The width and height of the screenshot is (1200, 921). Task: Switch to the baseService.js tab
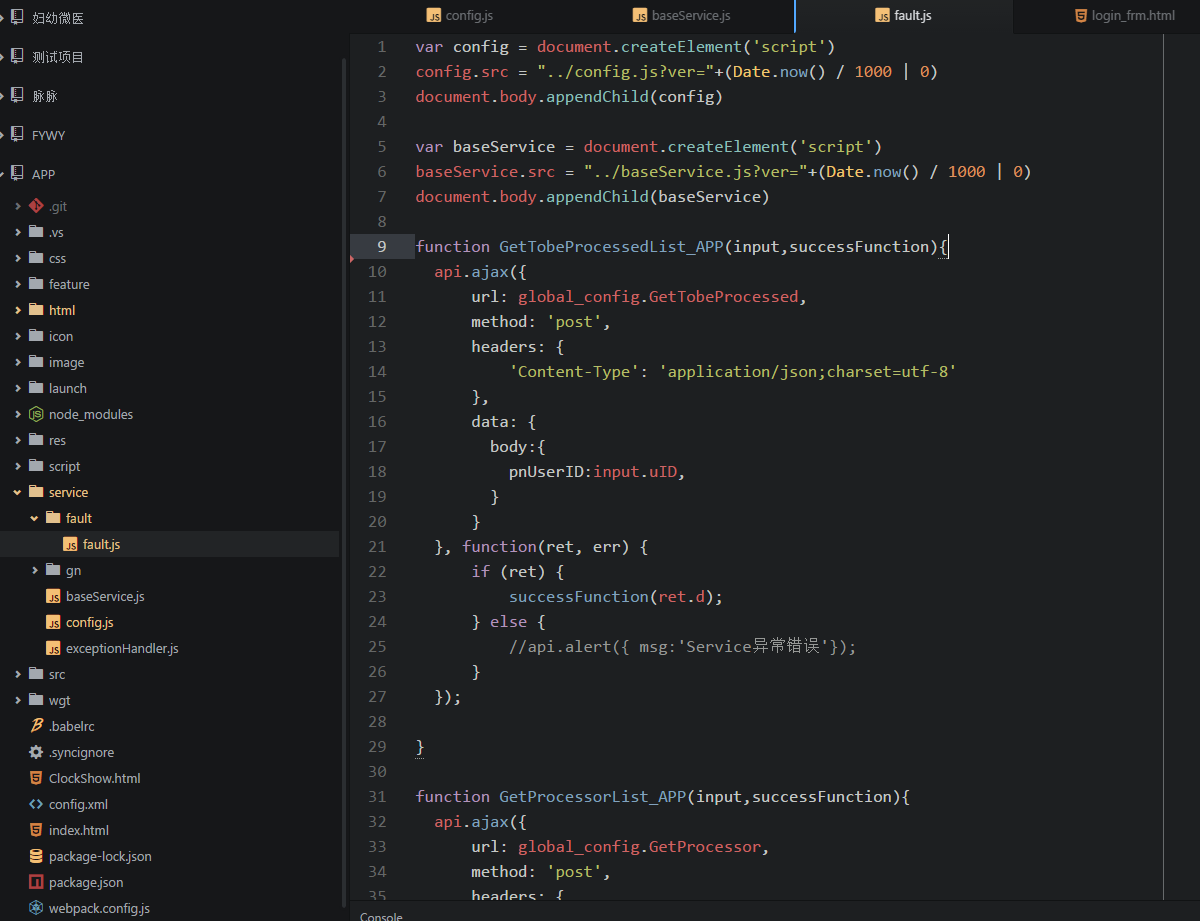coord(682,16)
